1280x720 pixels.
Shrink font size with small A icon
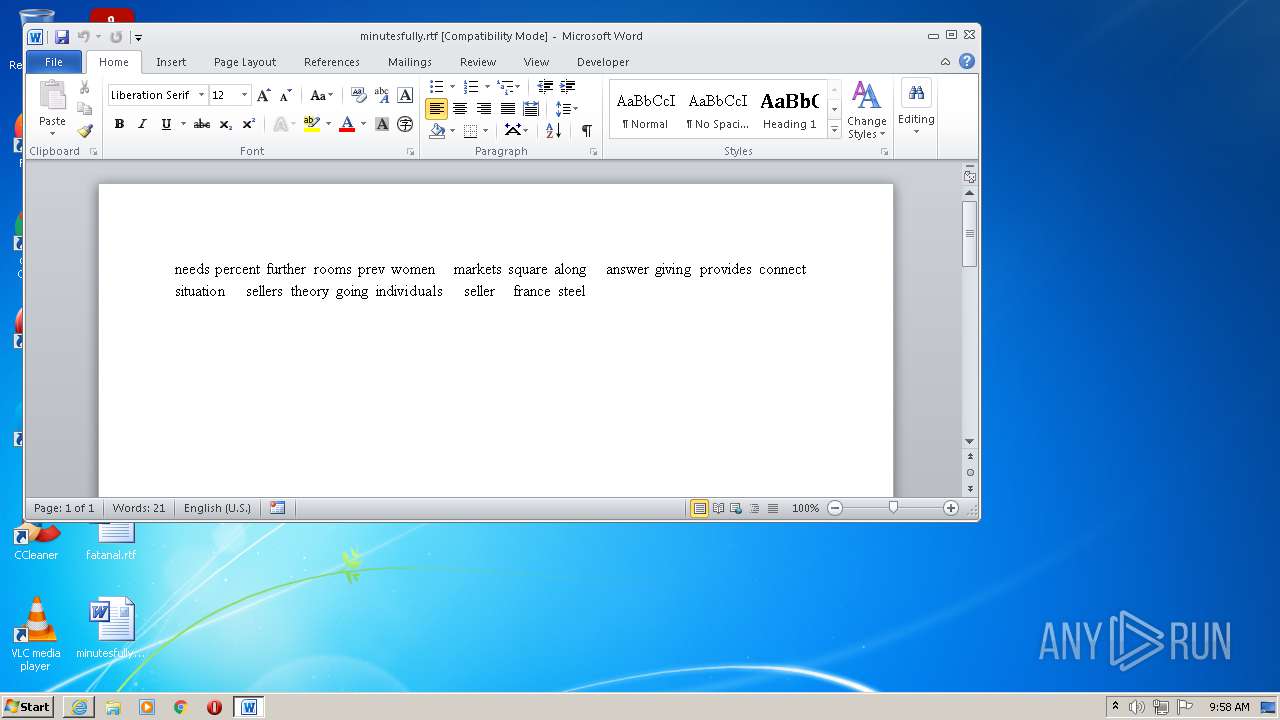pos(285,95)
